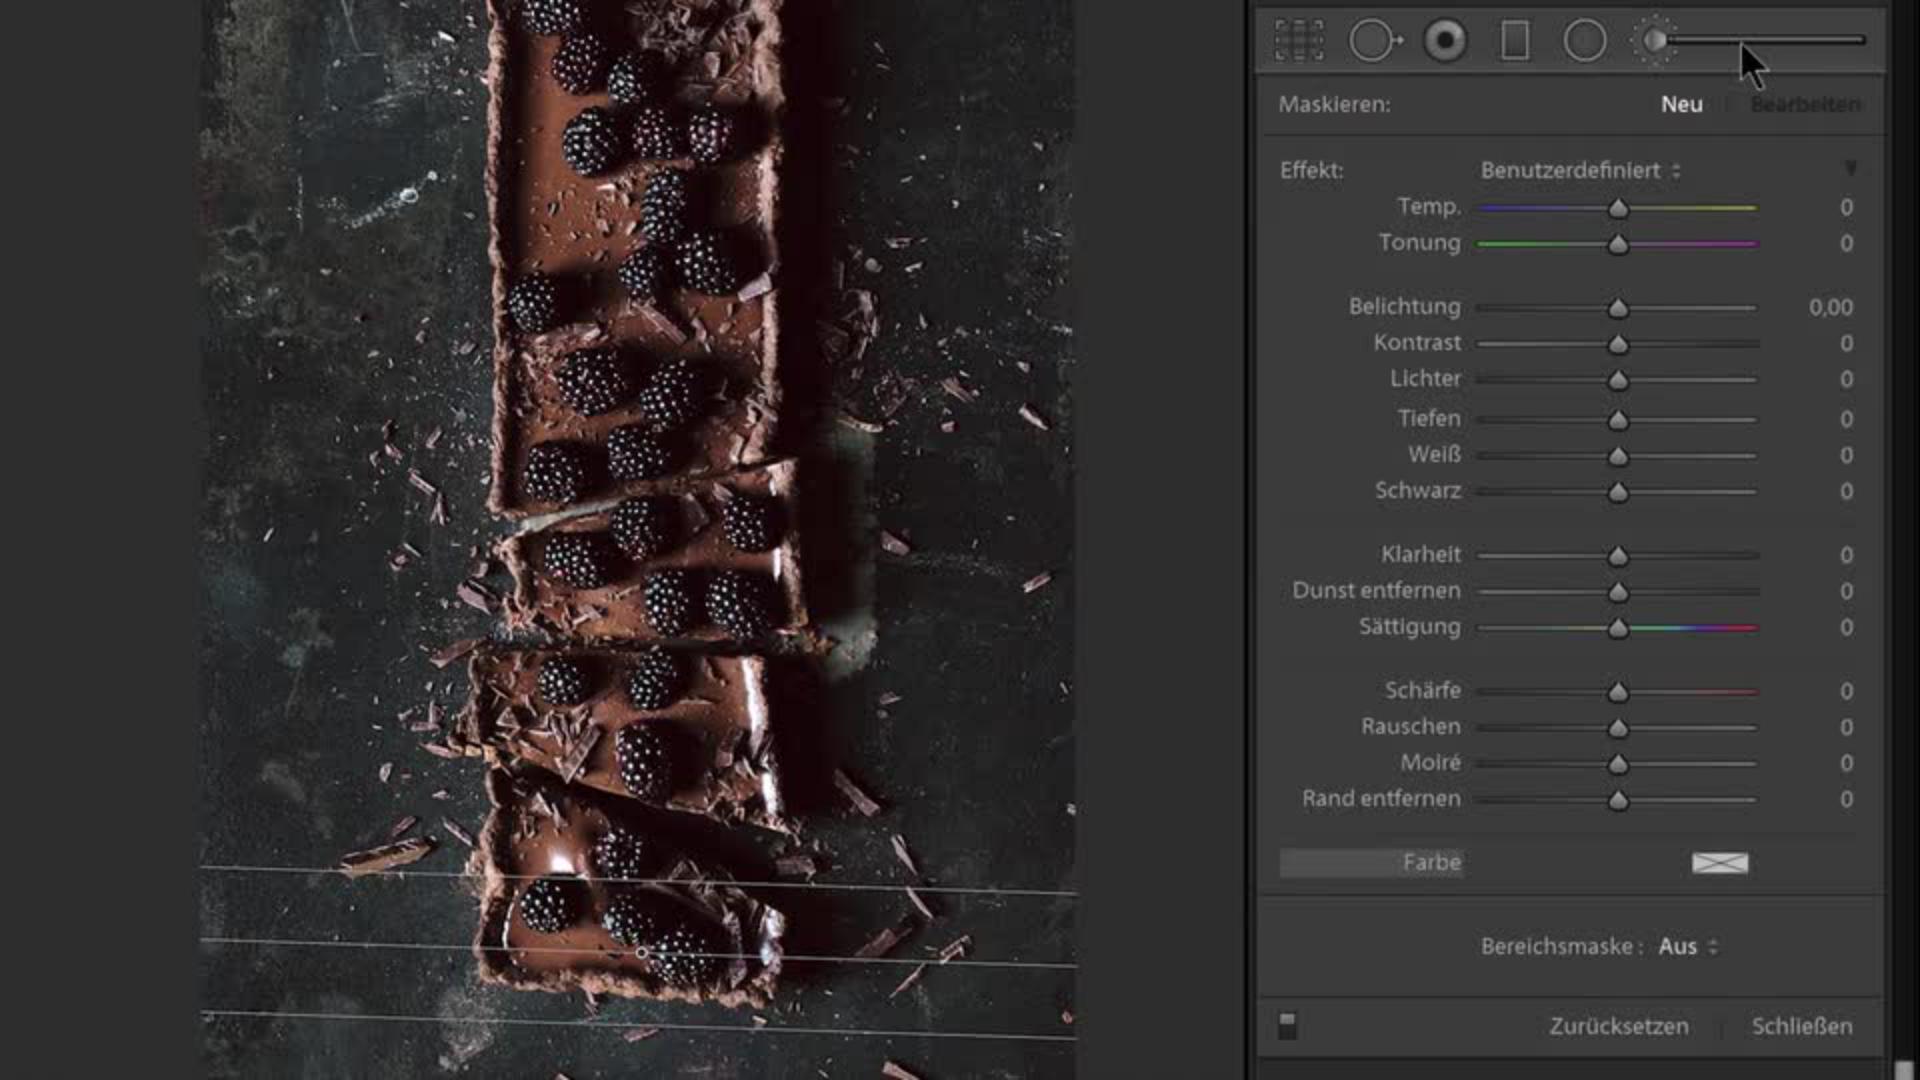The image size is (1920, 1080).
Task: Select the Spot Removal tool icon
Action: point(1373,41)
